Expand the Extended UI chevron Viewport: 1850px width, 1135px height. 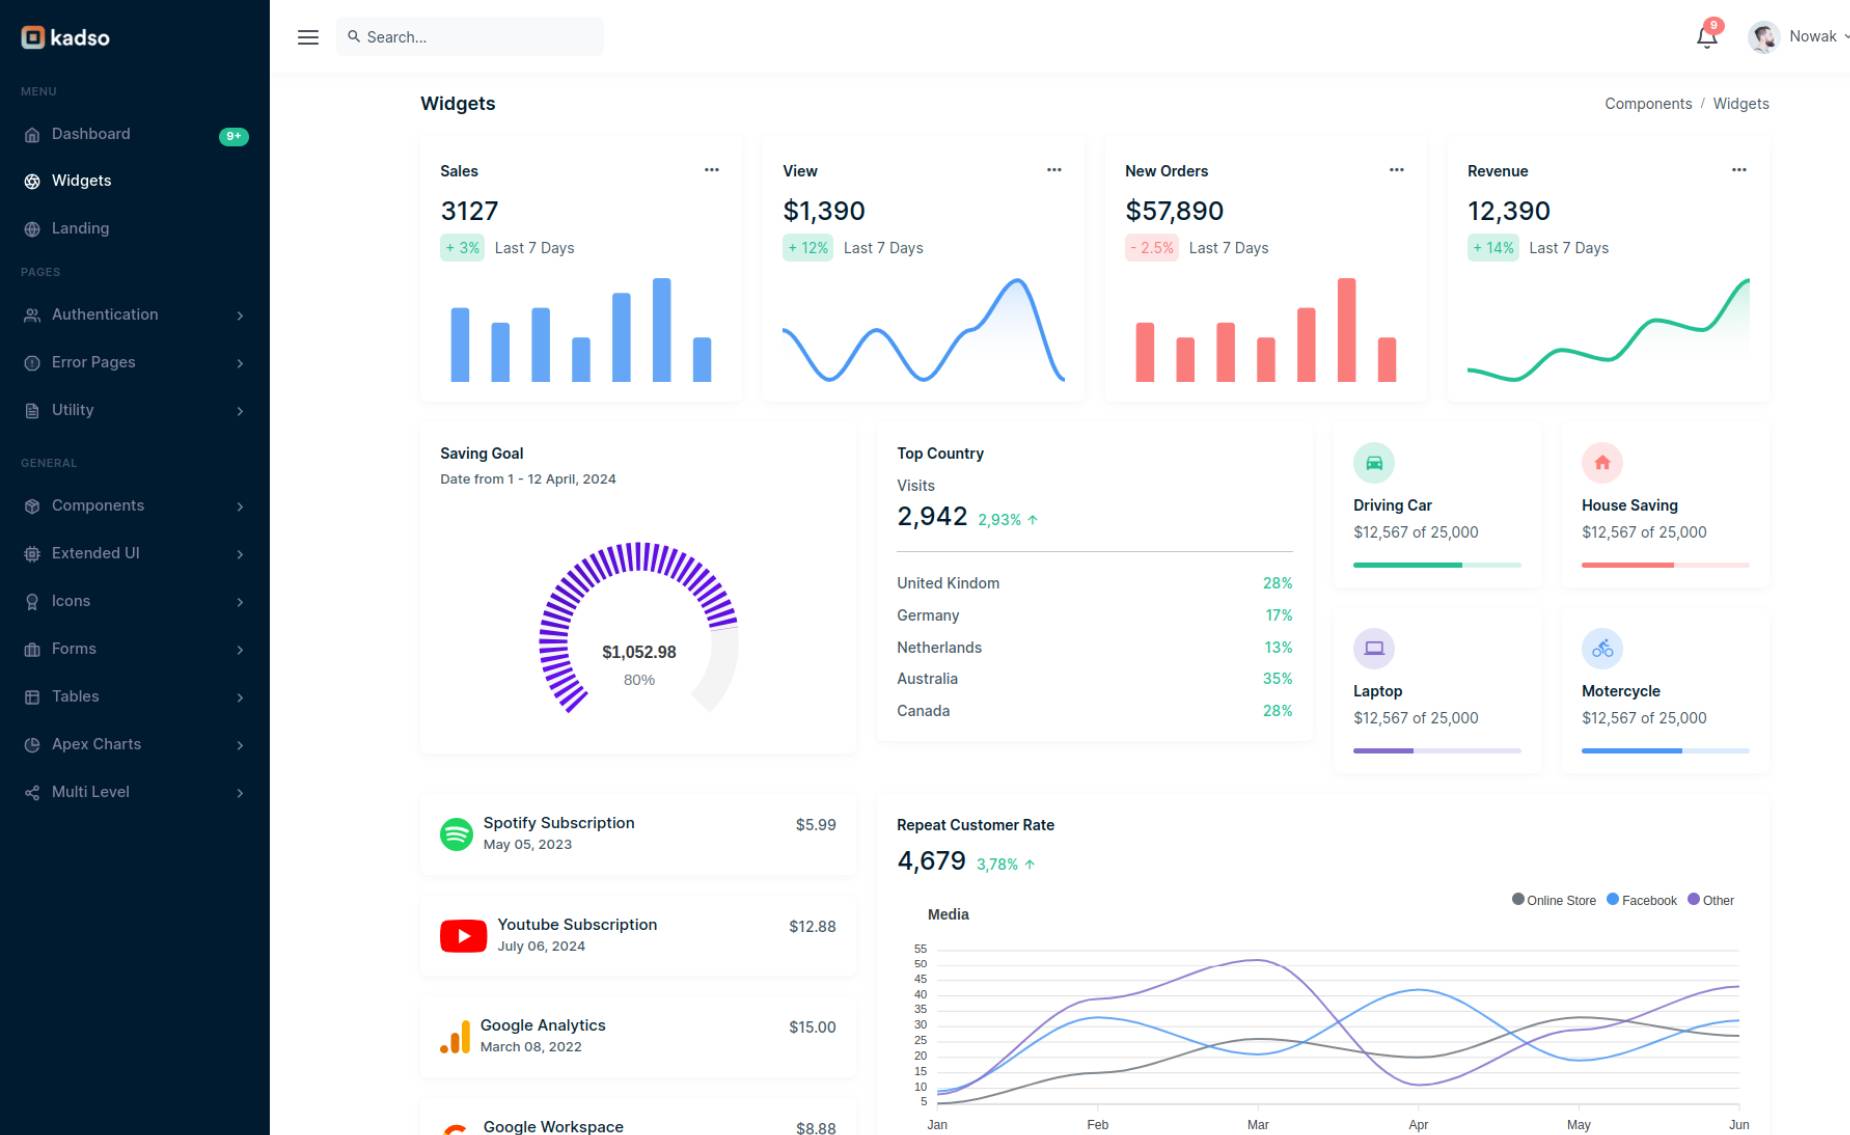(240, 554)
